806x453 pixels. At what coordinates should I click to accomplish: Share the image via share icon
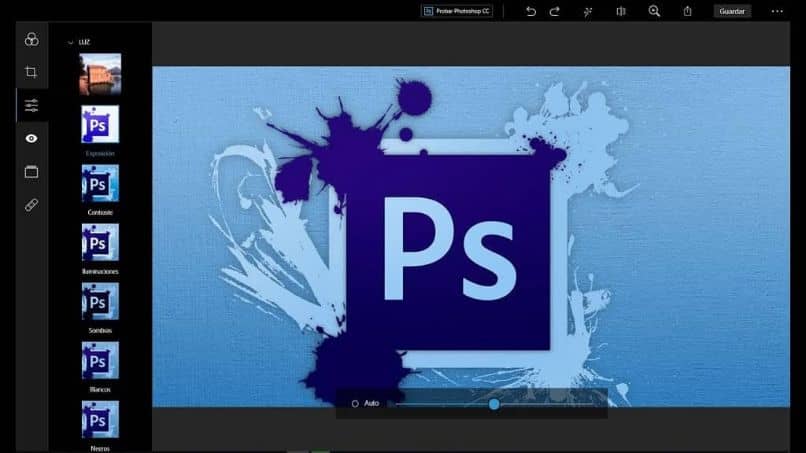[x=687, y=11]
